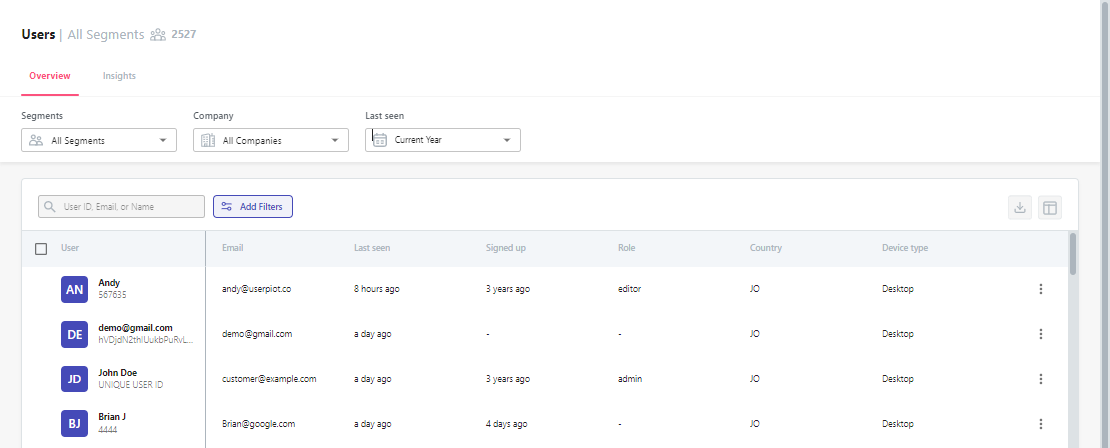Viewport: 1110px width, 448px height.
Task: Switch to the Overview tab
Action: pyautogui.click(x=50, y=76)
